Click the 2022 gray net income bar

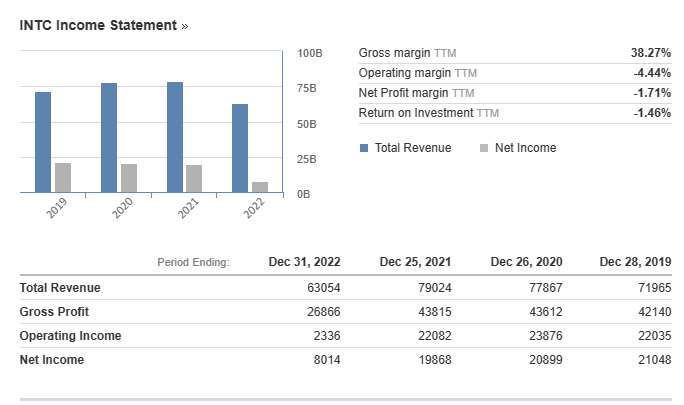click(260, 187)
